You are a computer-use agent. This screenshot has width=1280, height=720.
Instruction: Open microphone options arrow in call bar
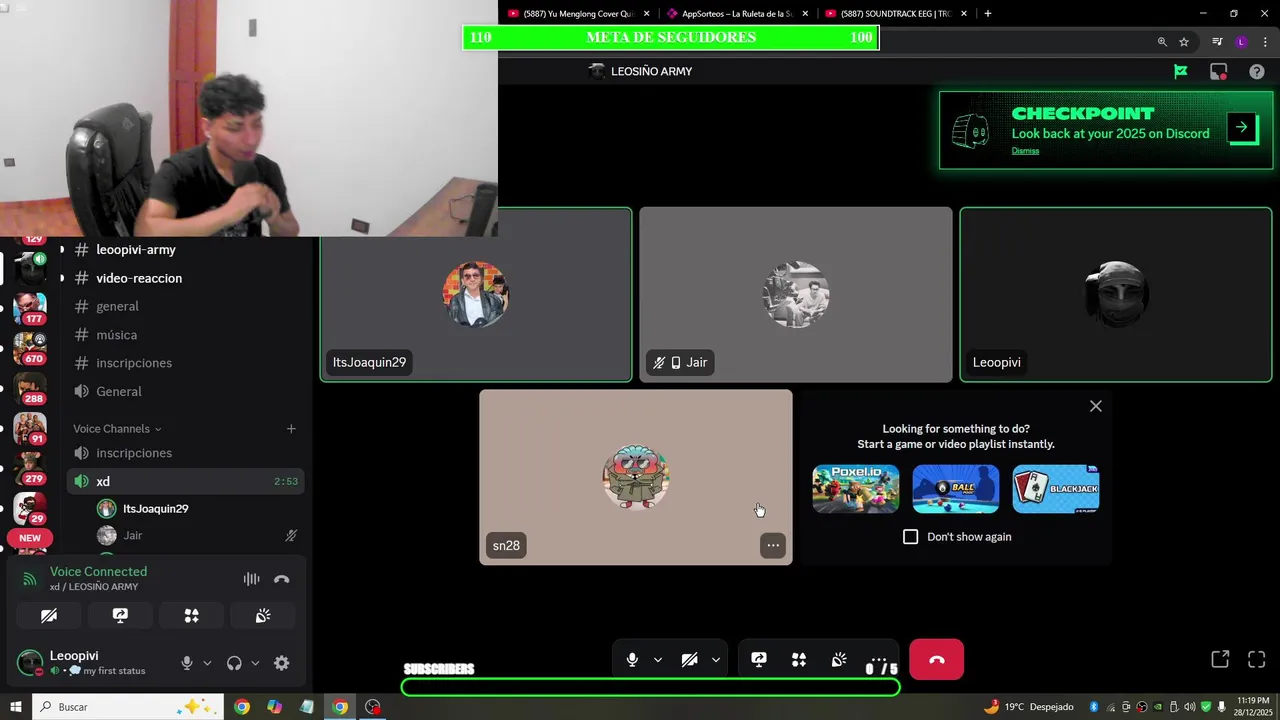(x=657, y=660)
